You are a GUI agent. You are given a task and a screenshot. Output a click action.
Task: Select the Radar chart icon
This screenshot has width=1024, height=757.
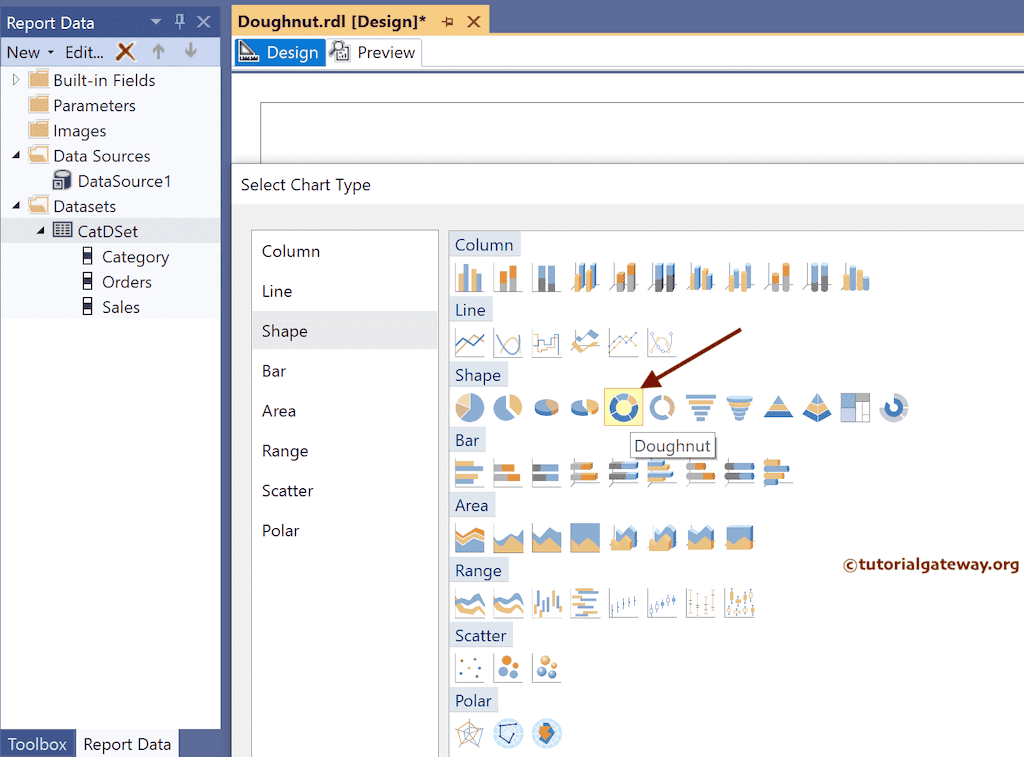click(470, 733)
